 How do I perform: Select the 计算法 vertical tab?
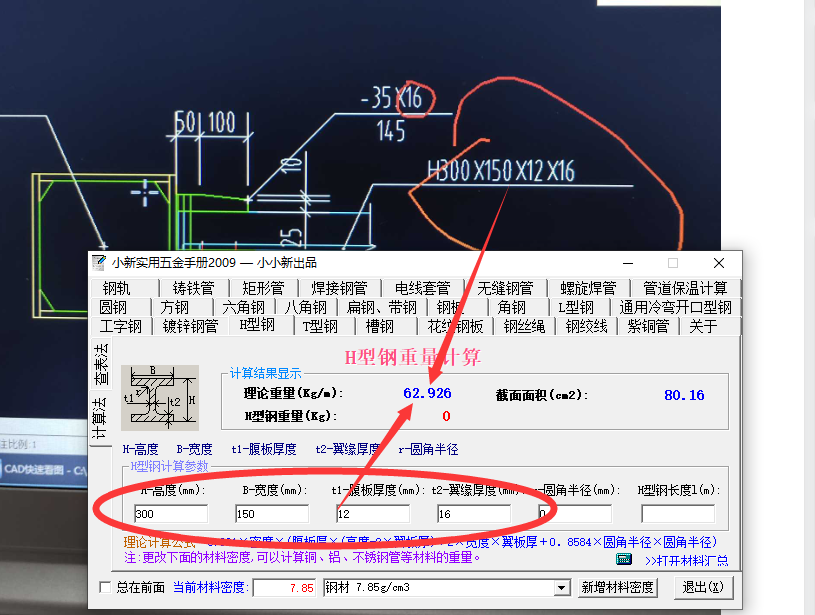pos(100,417)
